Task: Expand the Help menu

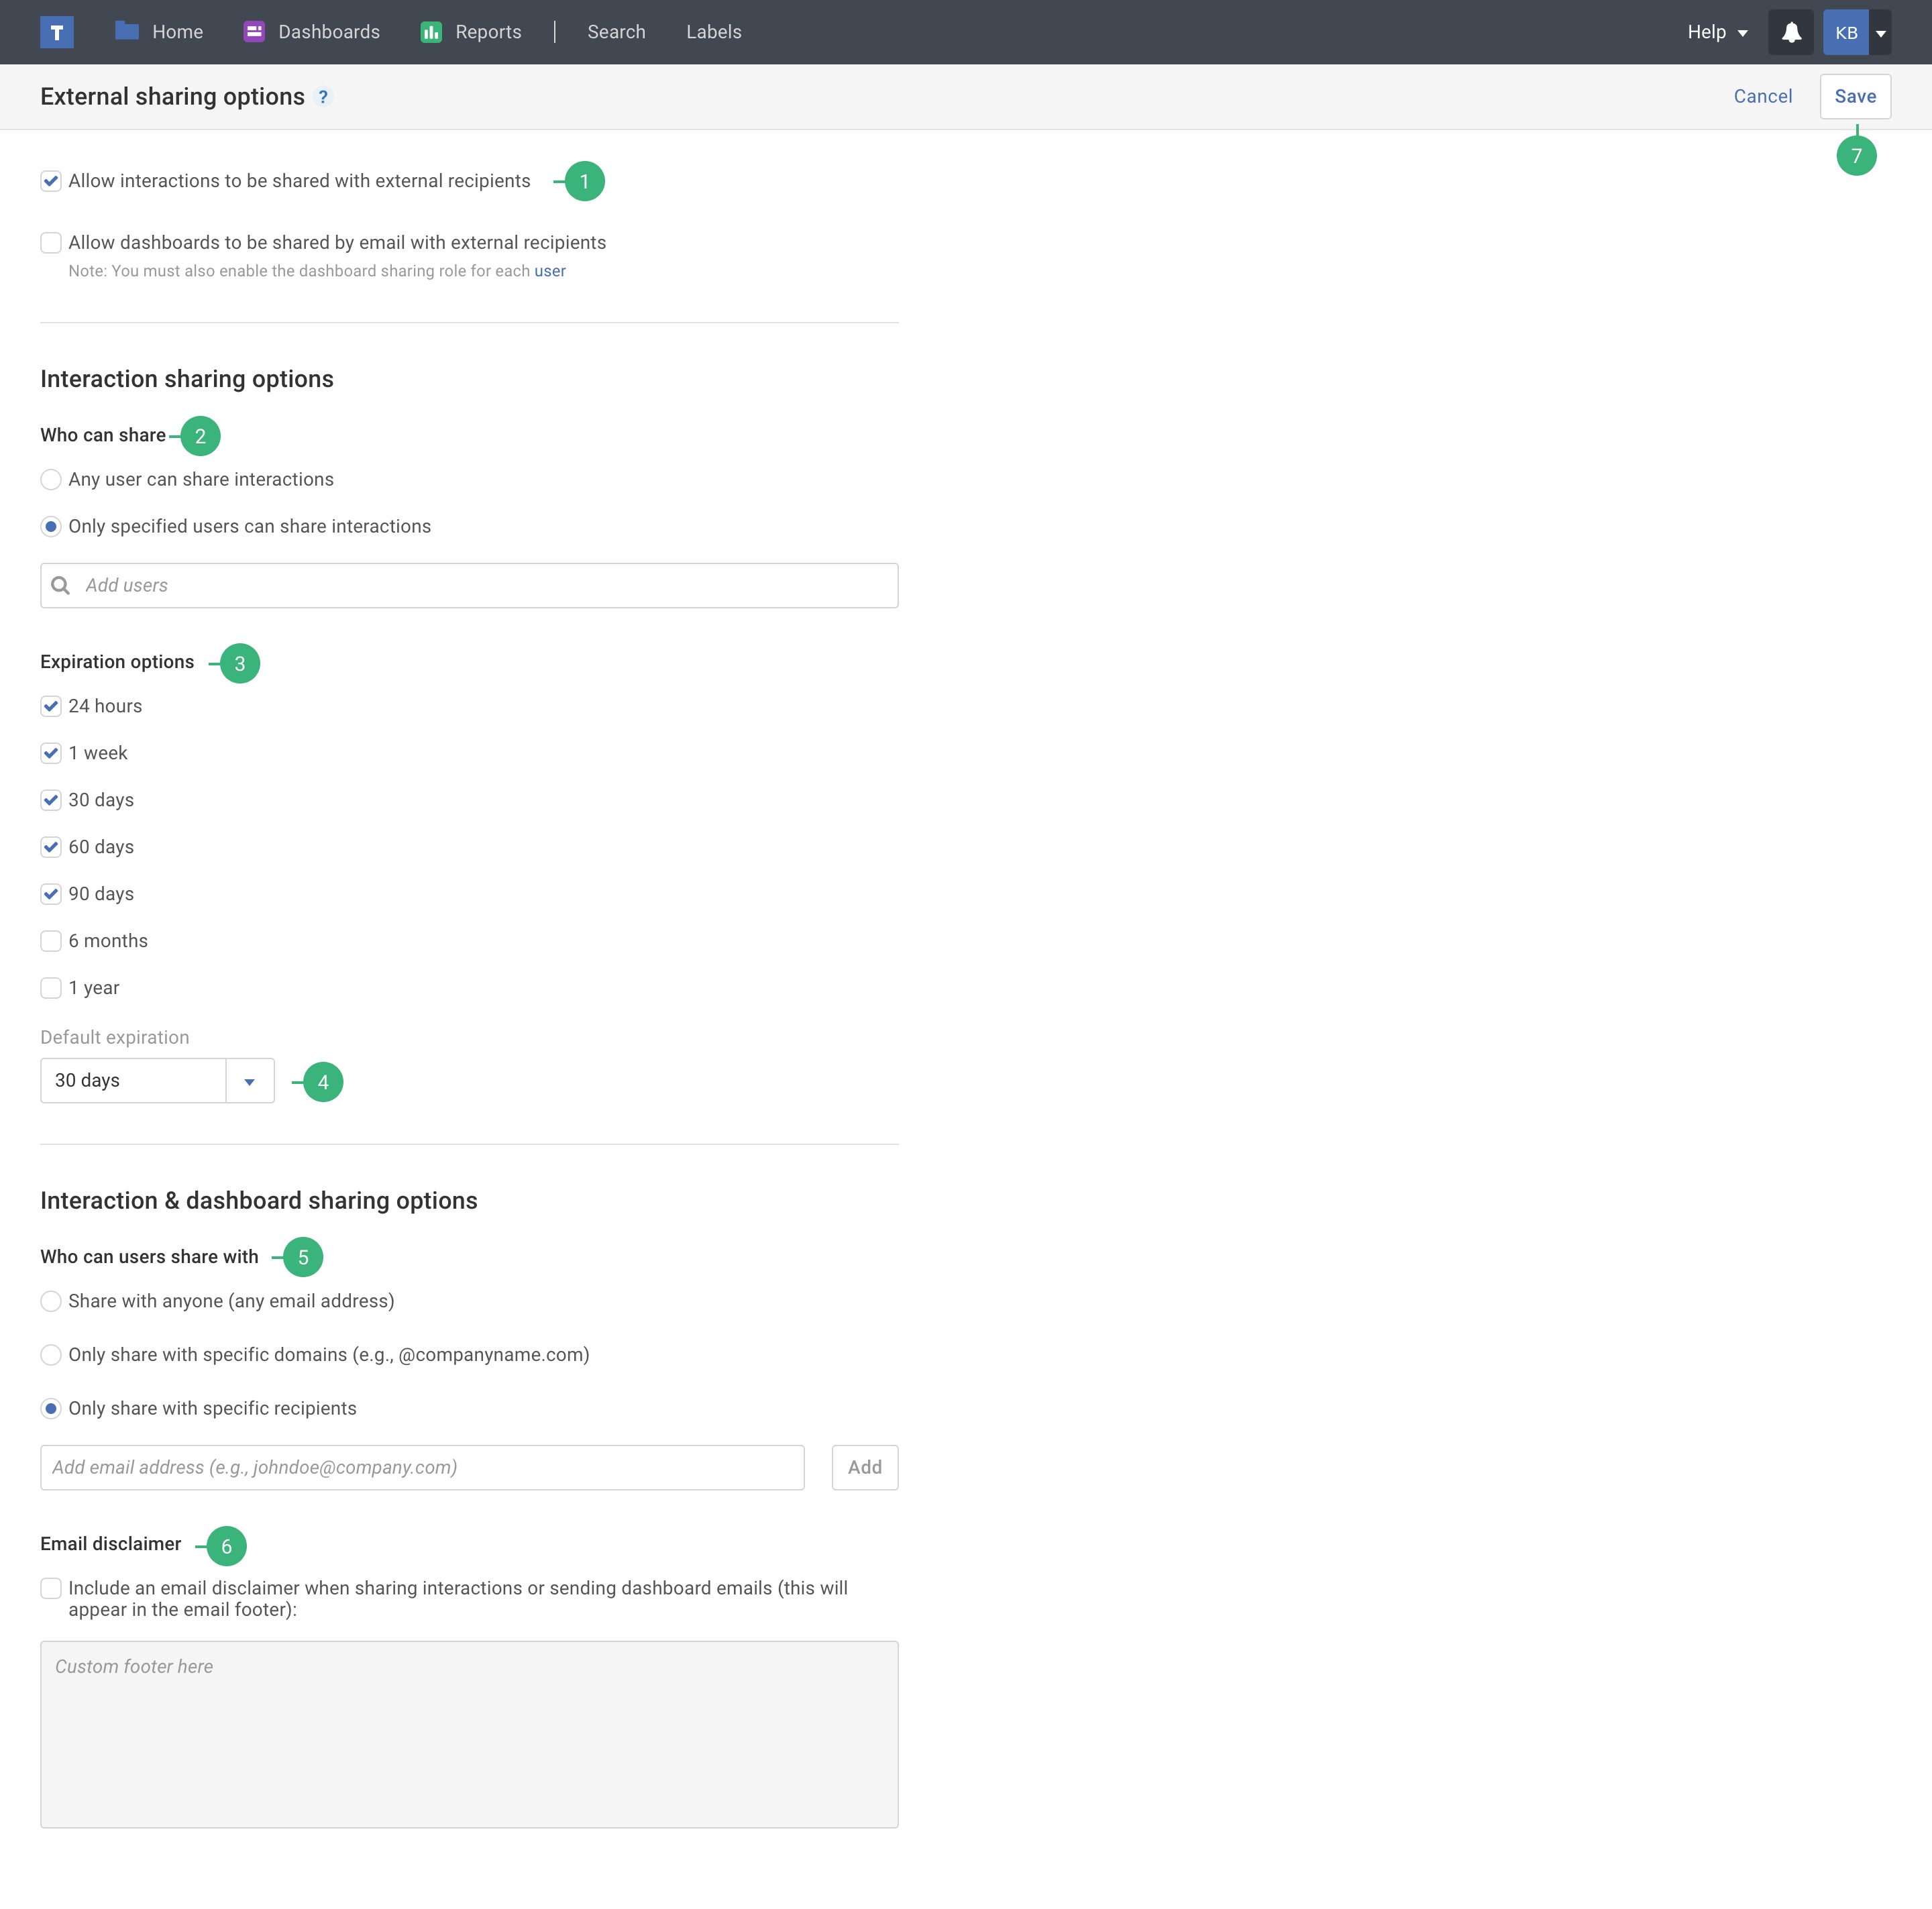Action: (1717, 32)
